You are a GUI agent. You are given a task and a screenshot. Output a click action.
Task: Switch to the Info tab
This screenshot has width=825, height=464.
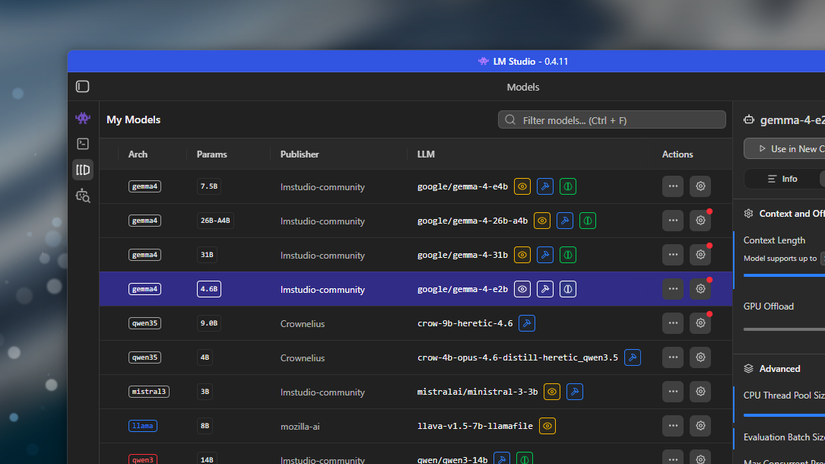tap(782, 179)
